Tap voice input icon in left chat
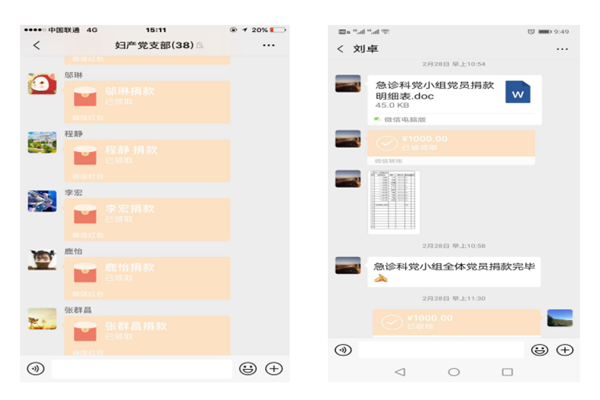 click(x=36, y=368)
